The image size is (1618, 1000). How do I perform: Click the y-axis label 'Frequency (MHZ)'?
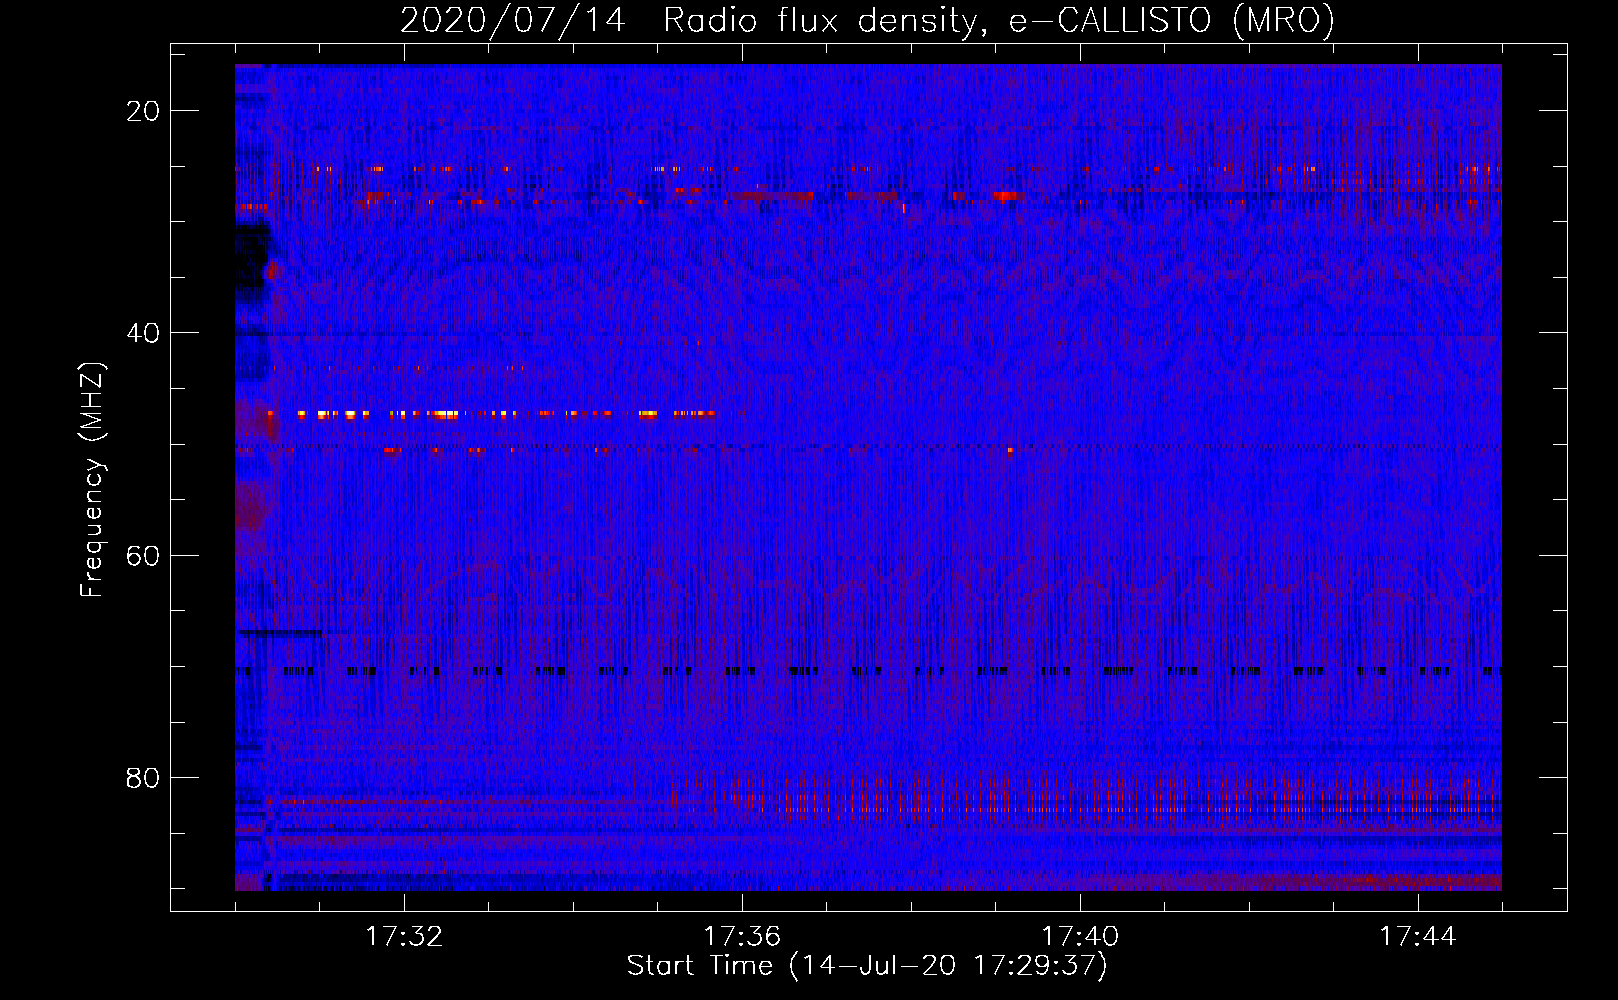pos(92,479)
